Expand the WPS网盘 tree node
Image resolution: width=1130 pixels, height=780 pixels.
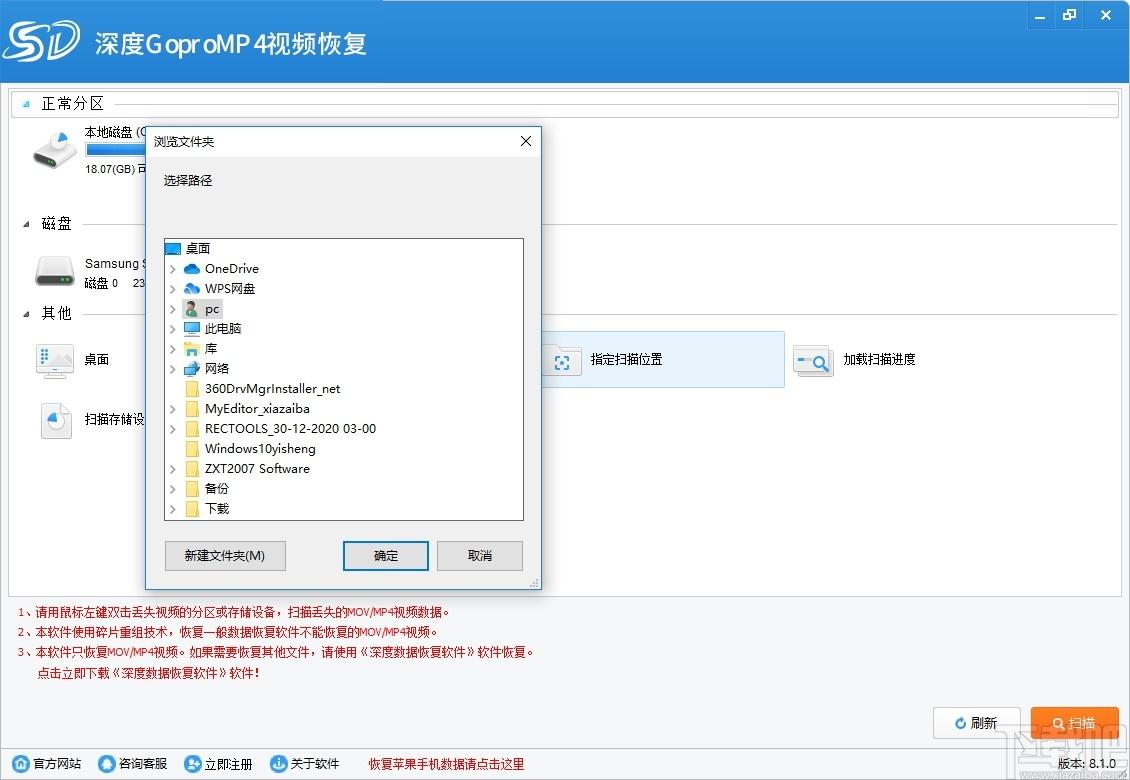click(172, 289)
